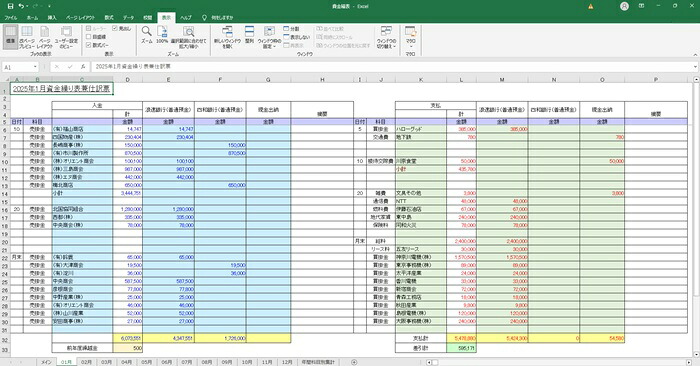Image resolution: width=700 pixels, height=366 pixels.
Task: Open the user account icon
Action: click(x=625, y=6)
